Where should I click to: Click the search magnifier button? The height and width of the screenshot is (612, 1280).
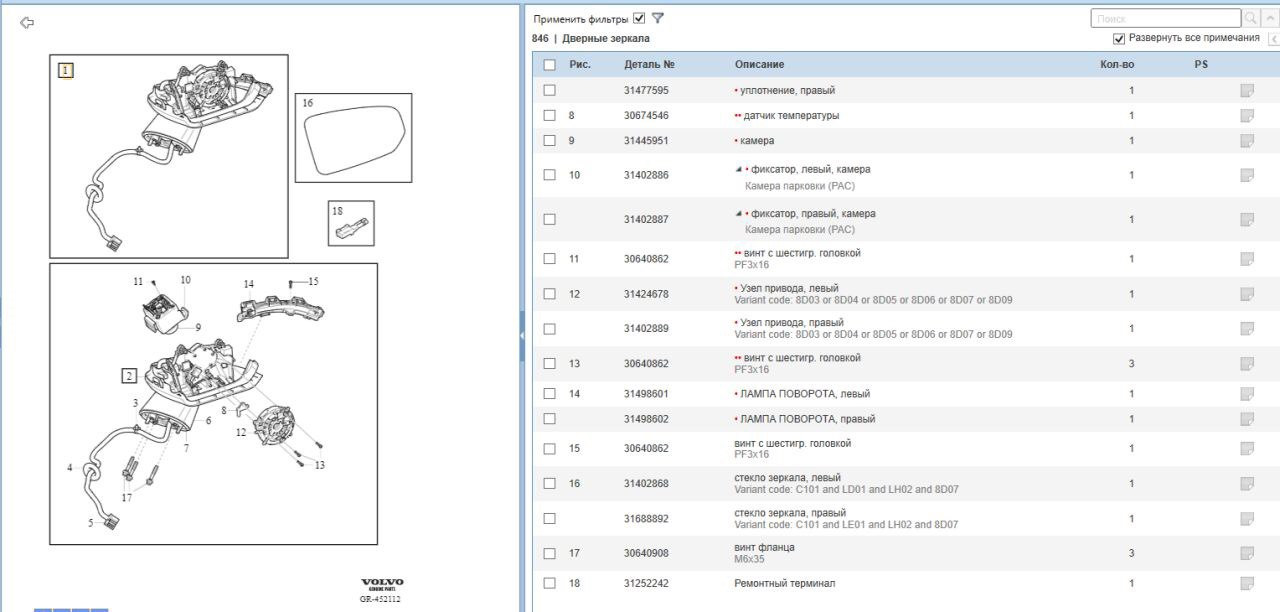(1251, 18)
